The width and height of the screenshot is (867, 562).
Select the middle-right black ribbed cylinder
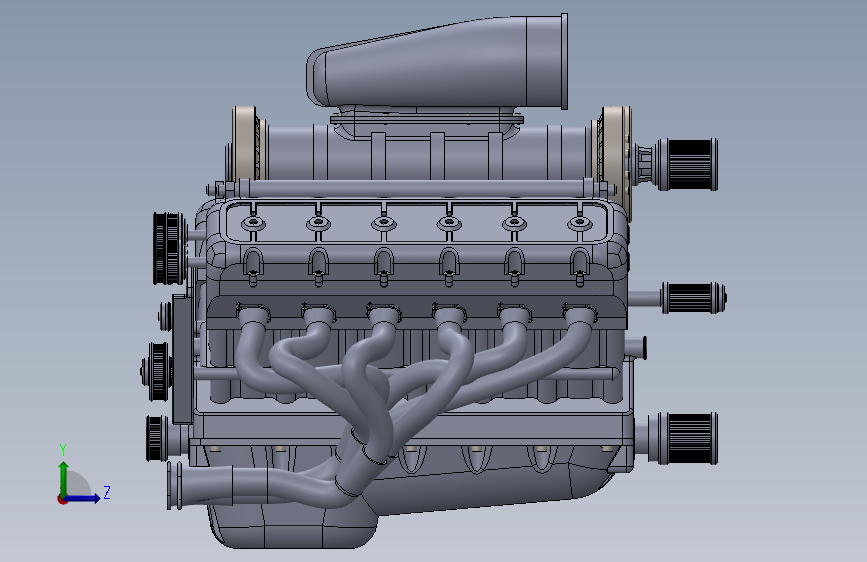(694, 298)
